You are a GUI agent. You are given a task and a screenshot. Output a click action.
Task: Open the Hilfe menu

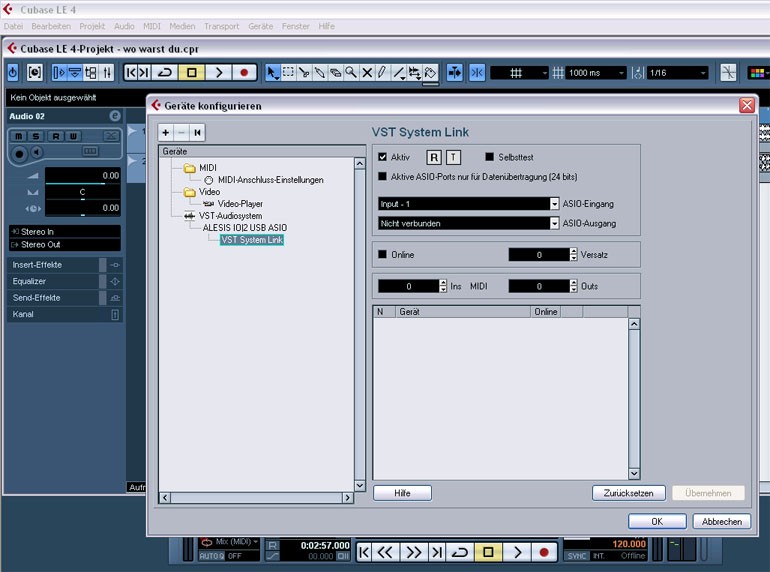pos(327,26)
